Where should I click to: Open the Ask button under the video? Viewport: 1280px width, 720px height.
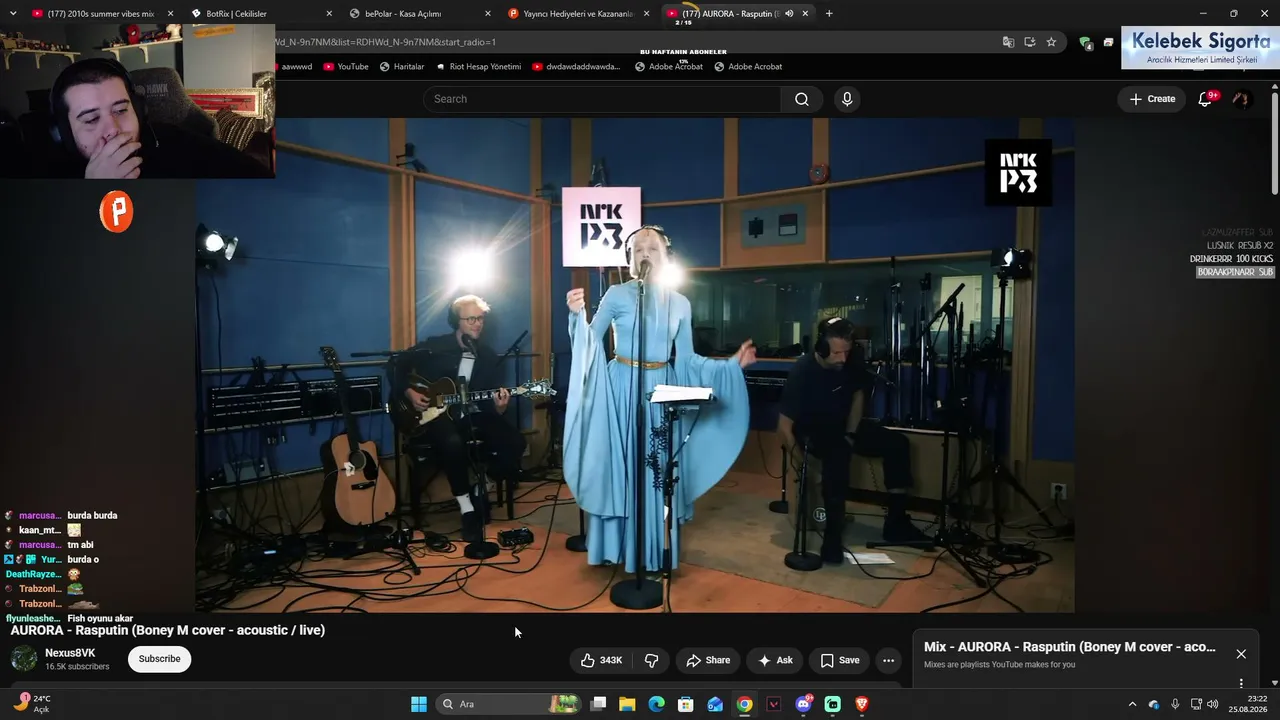click(775, 660)
